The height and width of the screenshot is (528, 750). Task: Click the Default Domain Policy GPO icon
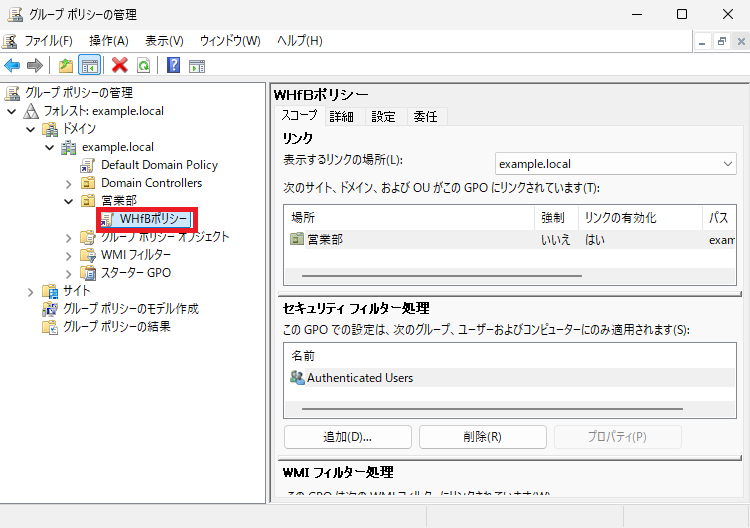pos(88,165)
